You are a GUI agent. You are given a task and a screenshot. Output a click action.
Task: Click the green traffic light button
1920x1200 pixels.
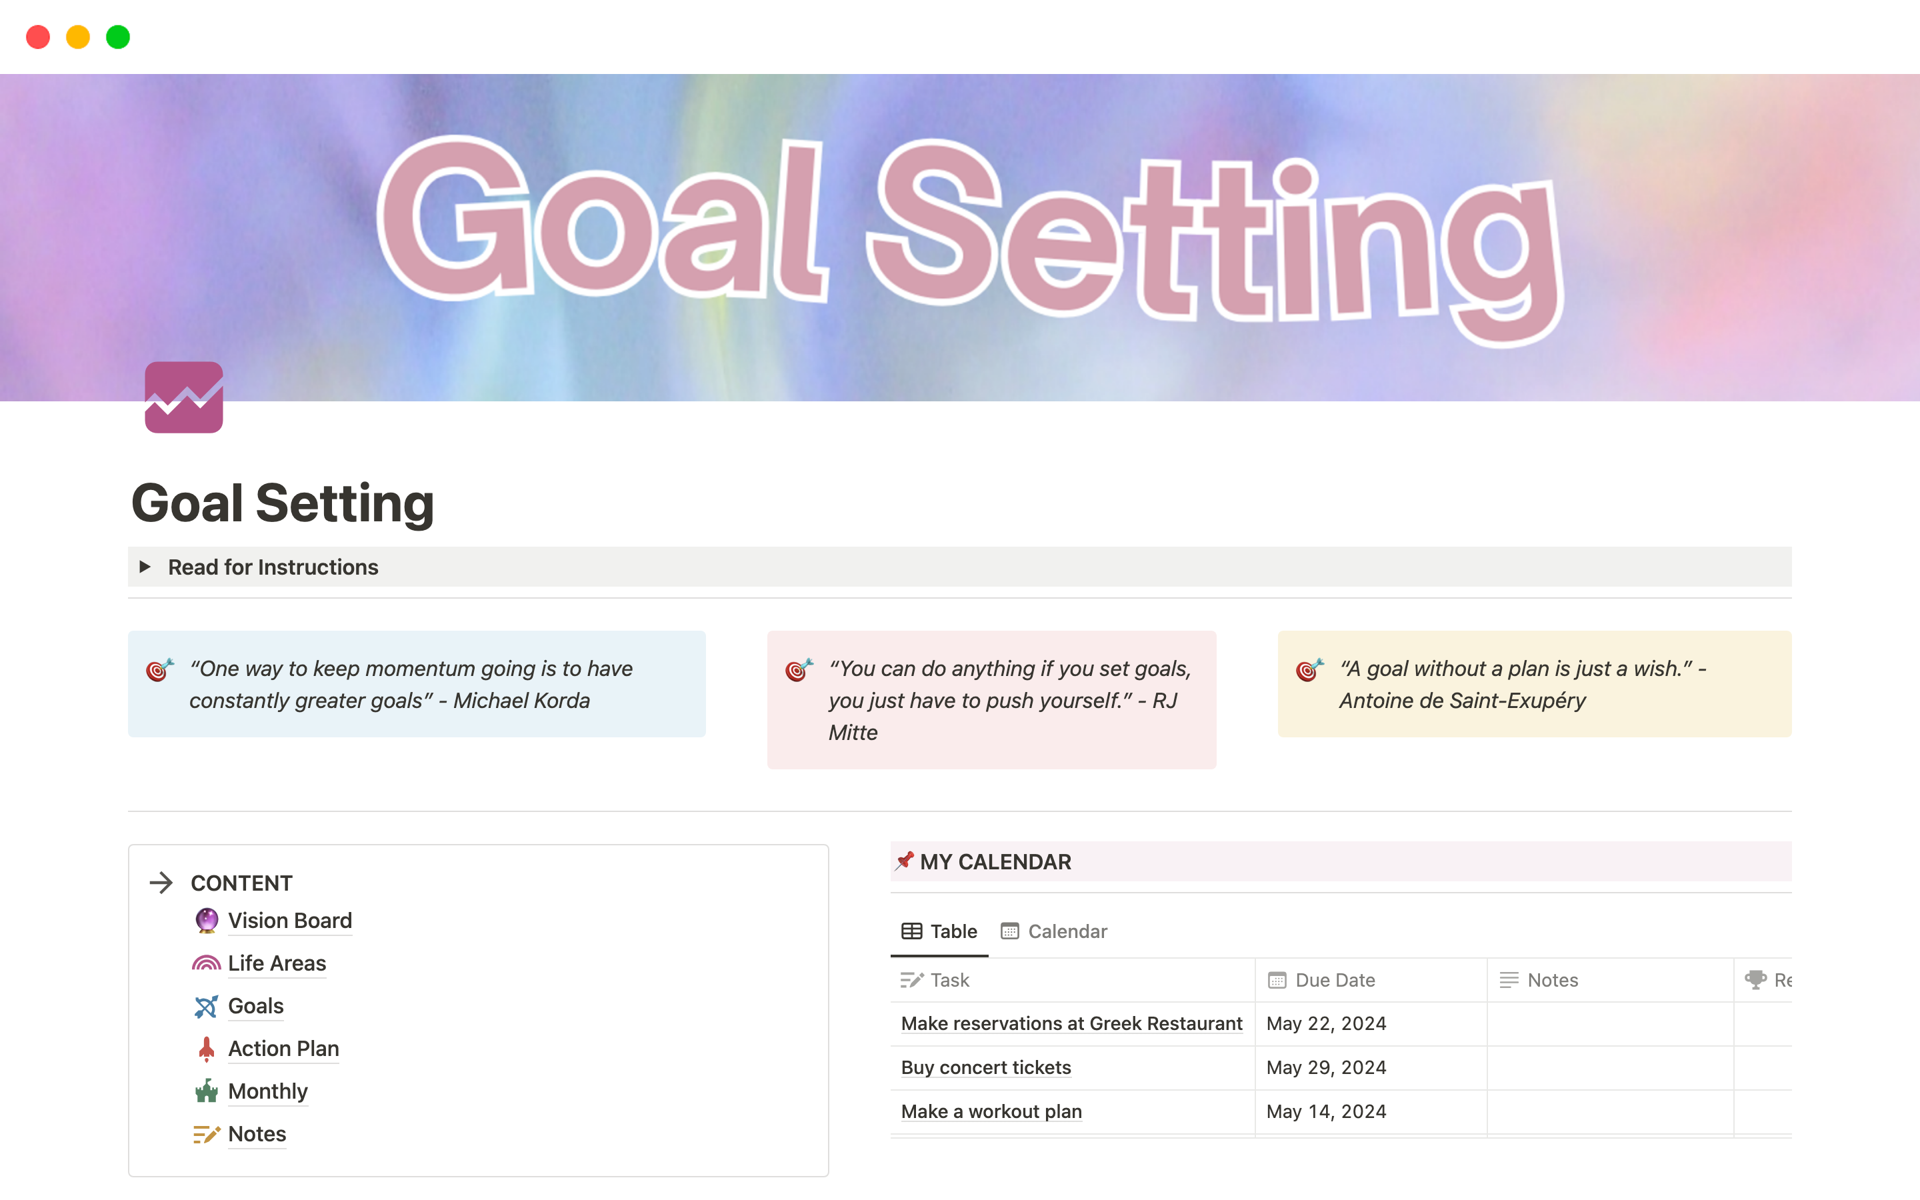(x=117, y=37)
